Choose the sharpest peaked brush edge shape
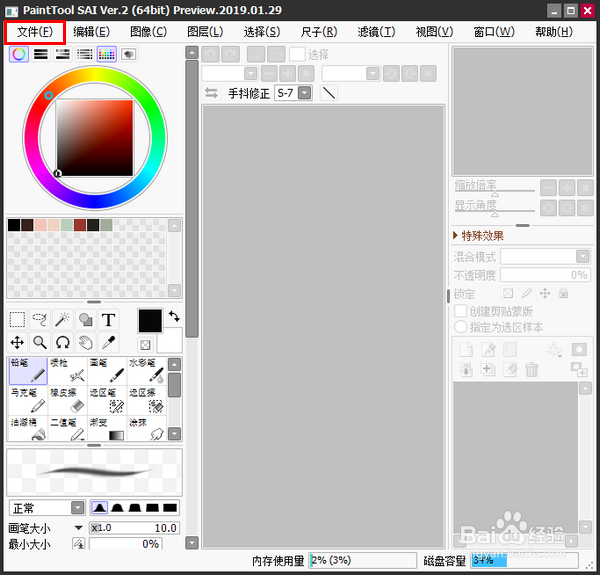600x575 pixels. [99, 508]
